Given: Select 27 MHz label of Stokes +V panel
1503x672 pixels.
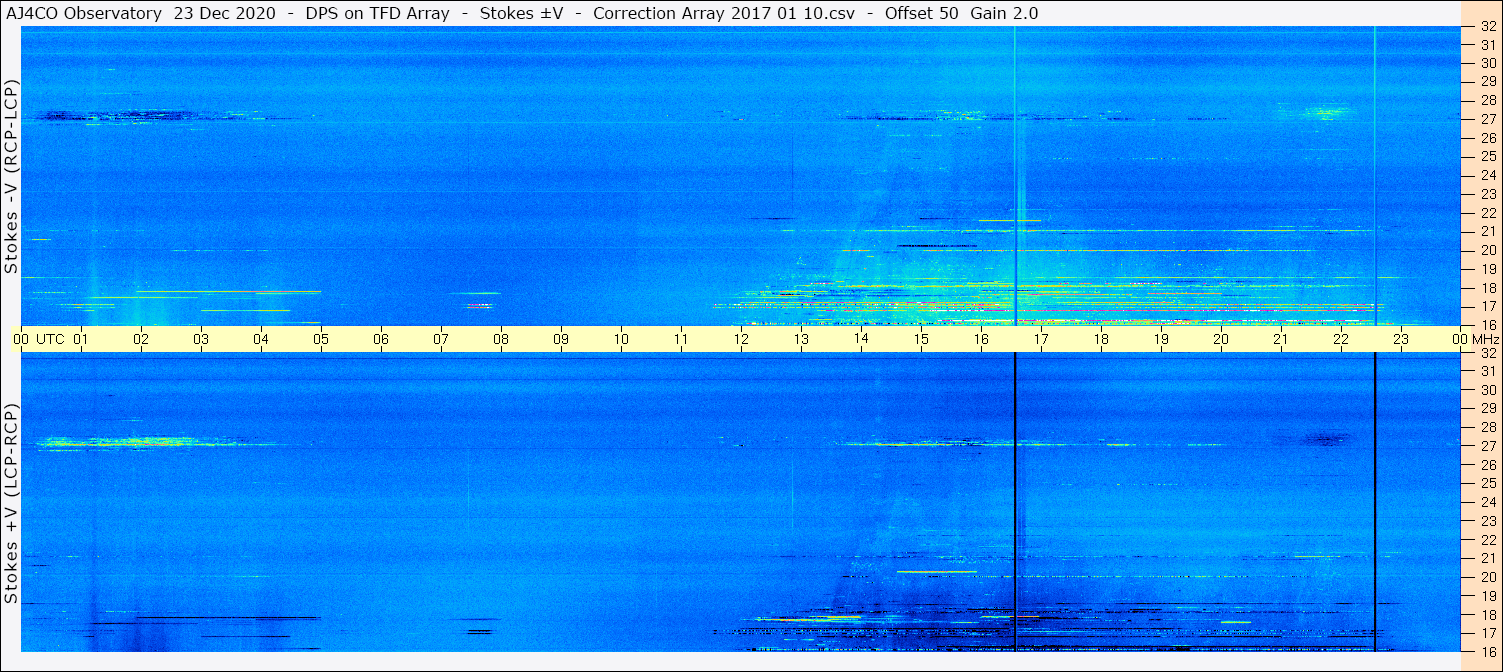Looking at the screenshot, I should coord(1488,446).
